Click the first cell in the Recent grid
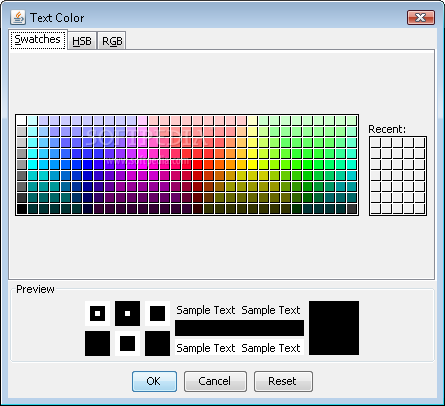This screenshot has width=445, height=406. [x=376, y=142]
